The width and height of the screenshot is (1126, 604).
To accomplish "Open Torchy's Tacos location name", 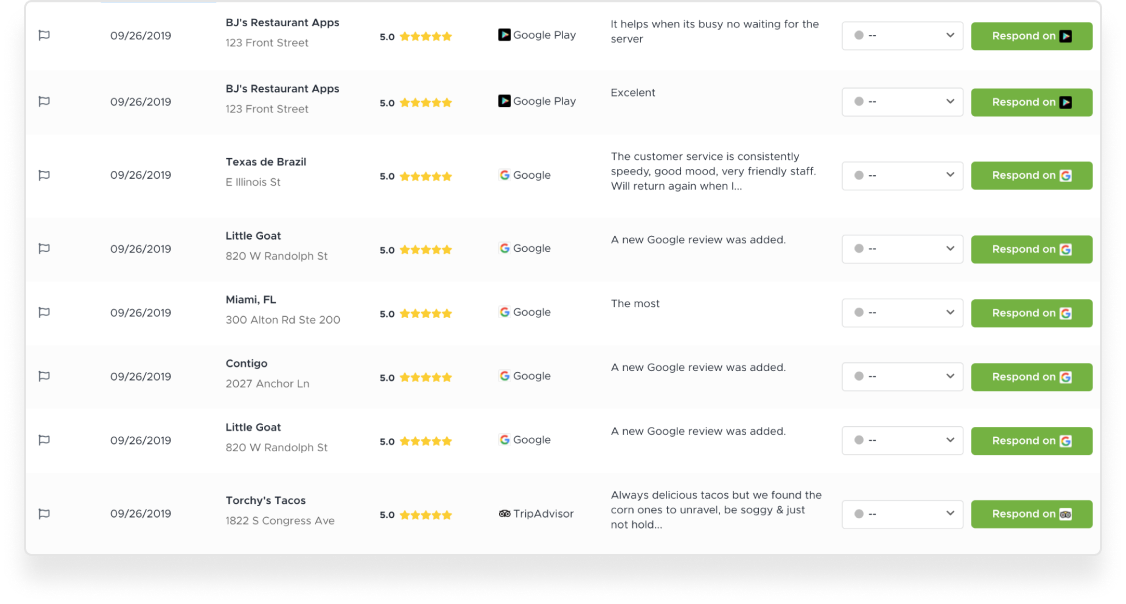I will coord(266,501).
